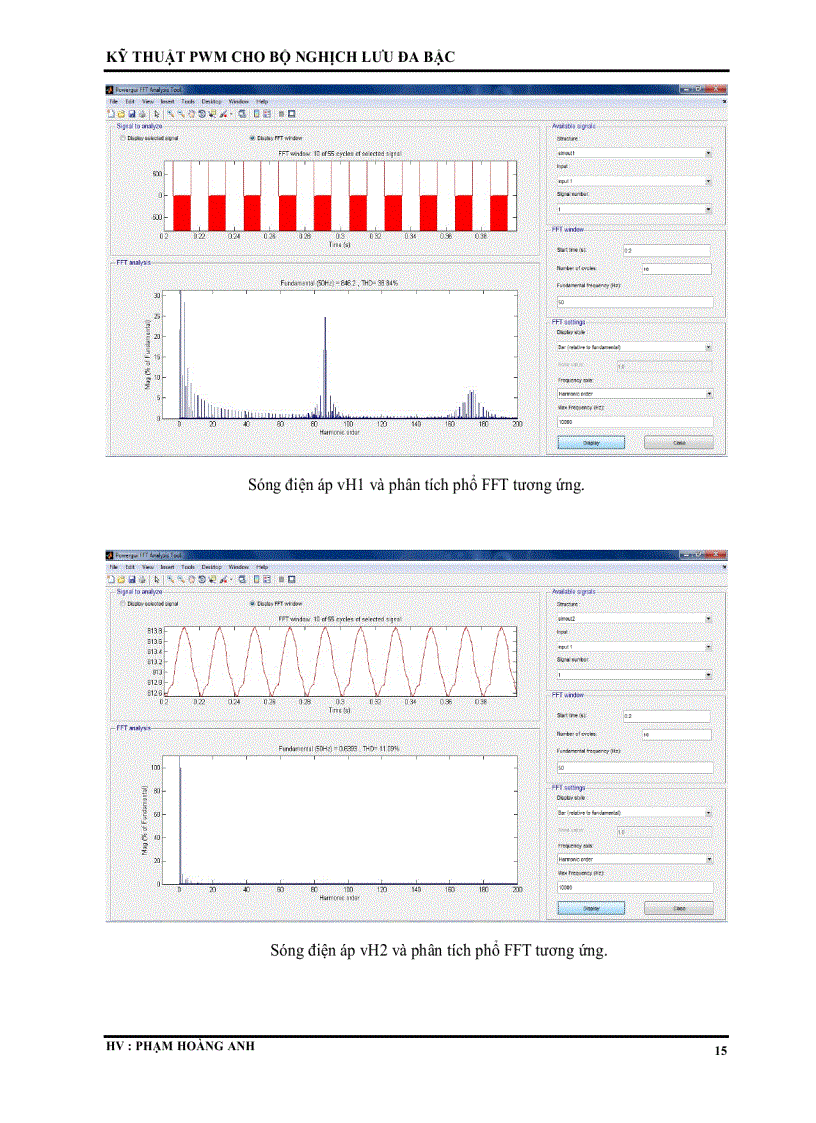Click Data Cursor tool in lower window toolbar
Screen dimensions: 816x1123
(x=212, y=578)
